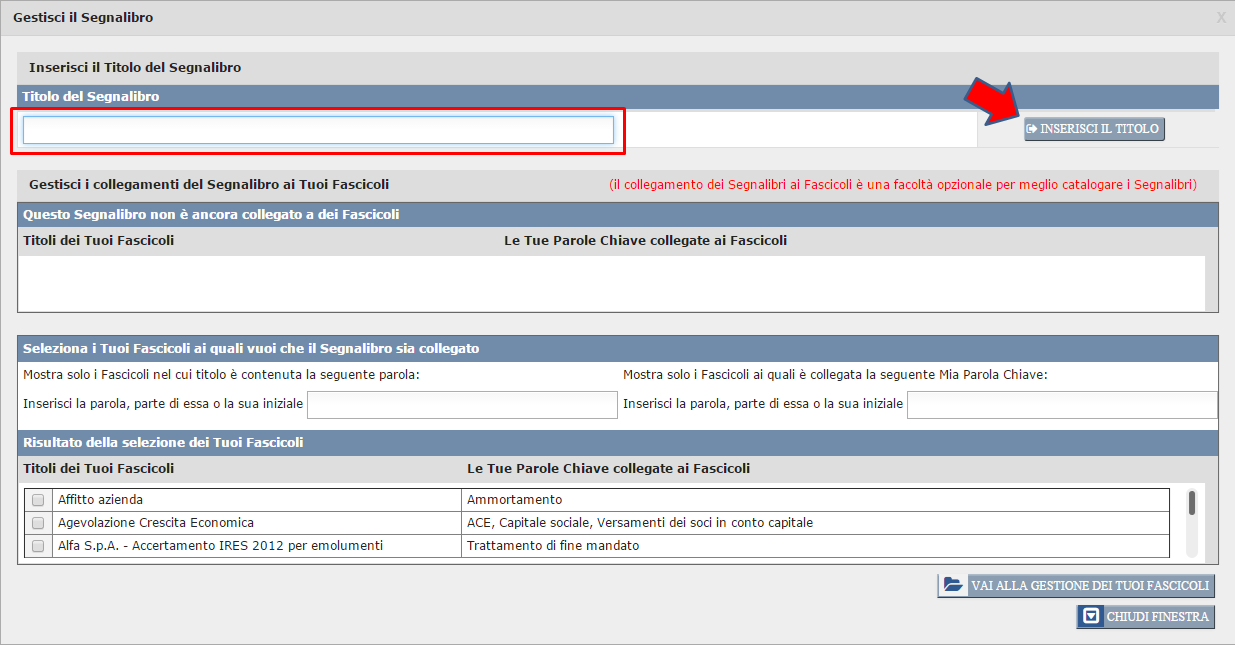Screen dimensions: 1235x645
Task: Check the Alfa S.p.A. Accertamento IRES checkbox
Action: 38,546
